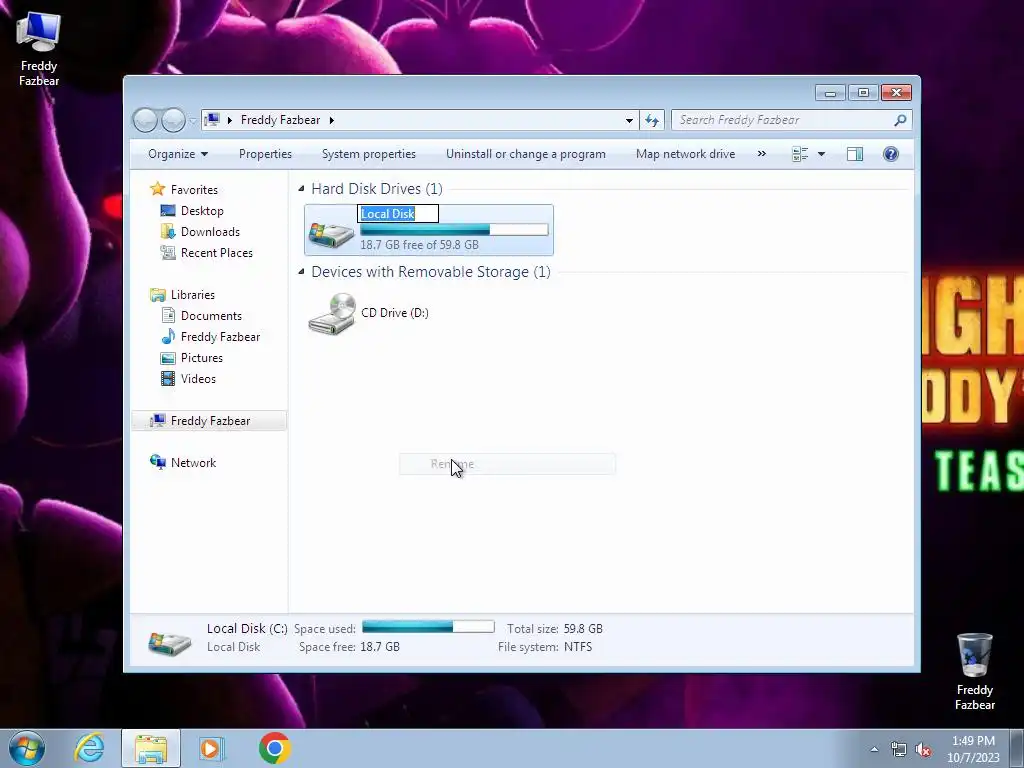
Task: Open the Pictures library
Action: click(x=202, y=358)
